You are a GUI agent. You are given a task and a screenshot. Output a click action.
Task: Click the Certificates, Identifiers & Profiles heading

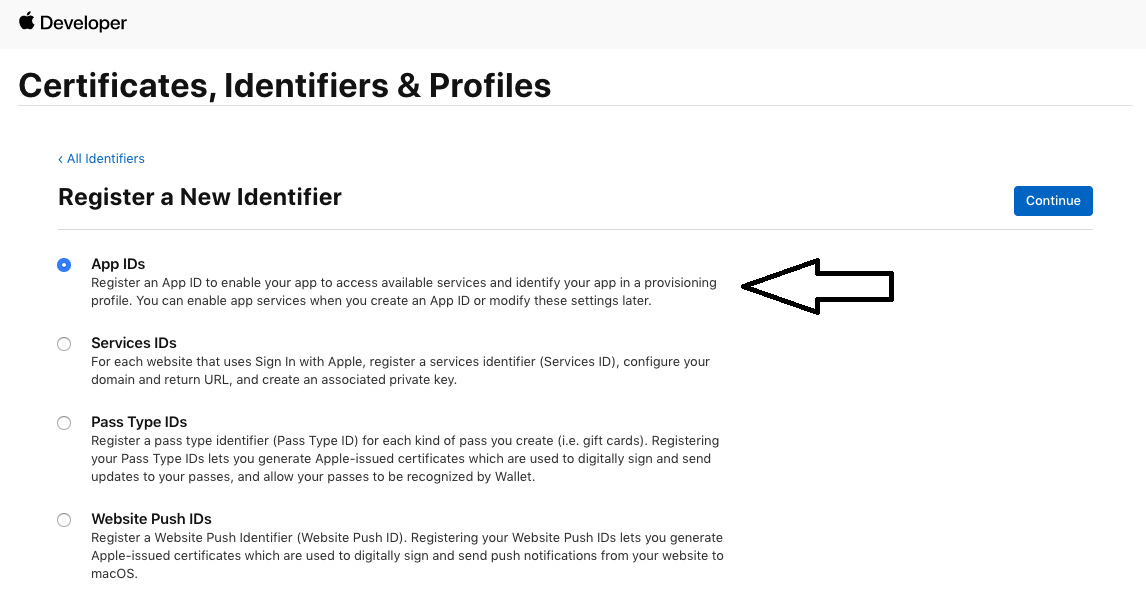[x=285, y=86]
